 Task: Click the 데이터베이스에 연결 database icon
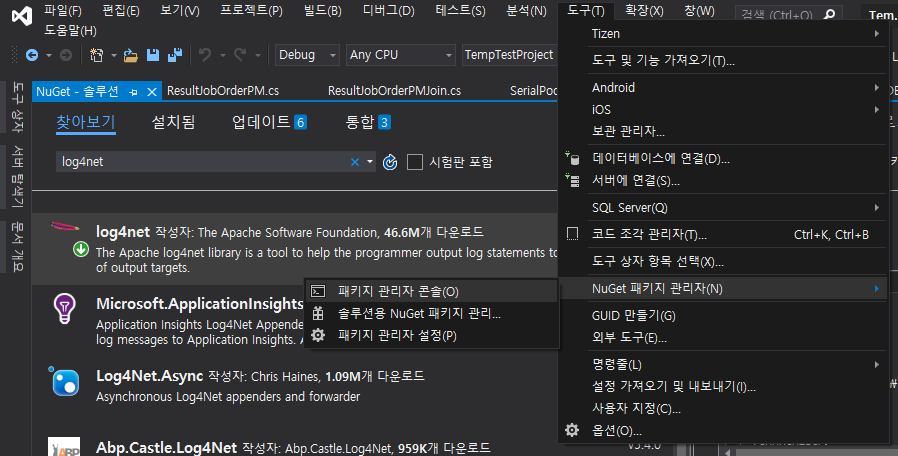[572, 158]
